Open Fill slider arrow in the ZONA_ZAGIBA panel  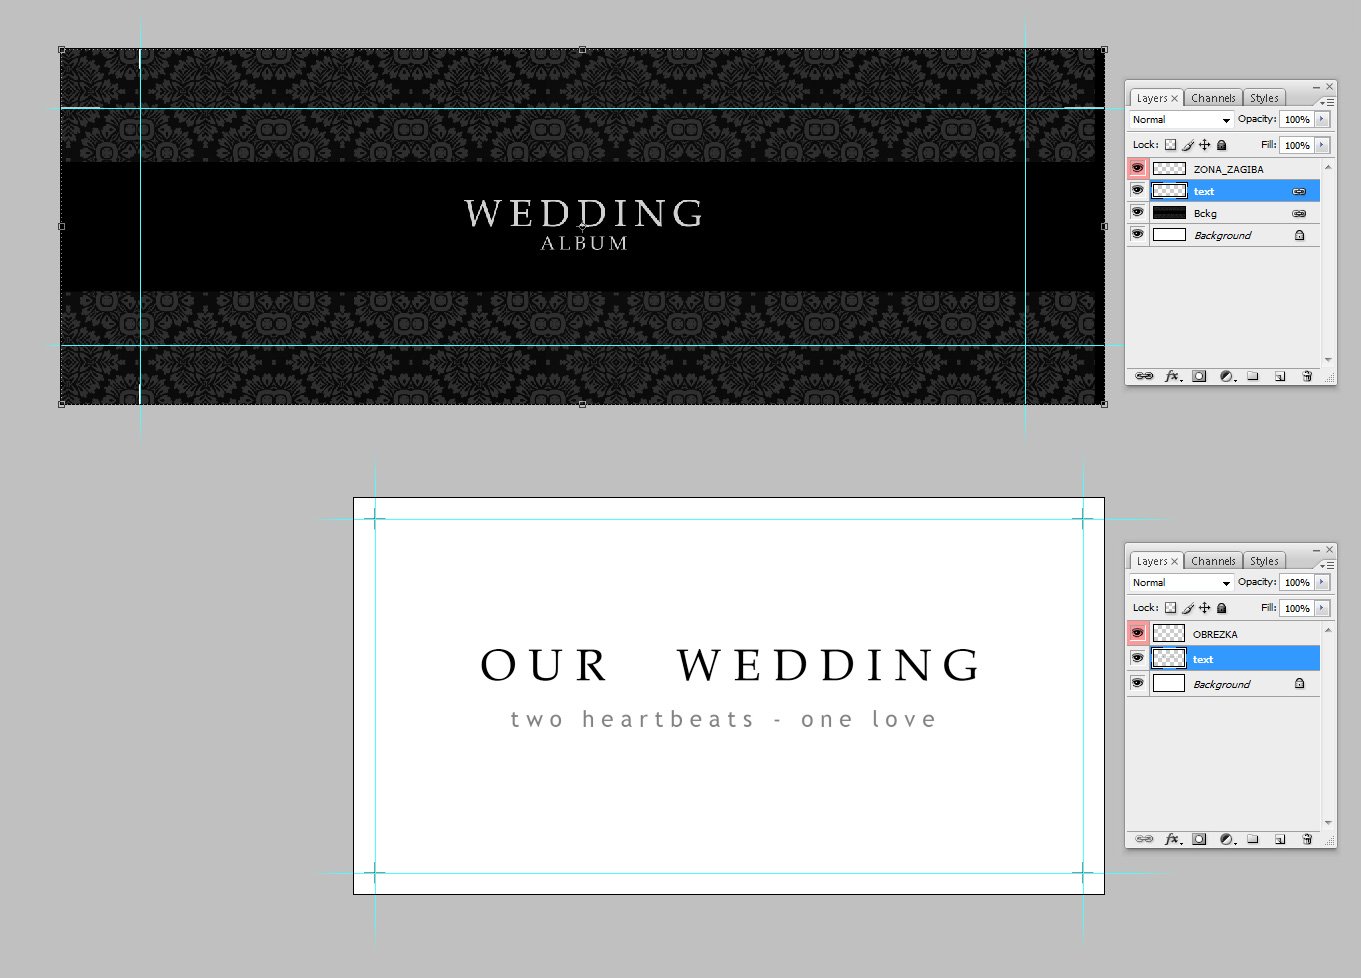tap(1322, 145)
